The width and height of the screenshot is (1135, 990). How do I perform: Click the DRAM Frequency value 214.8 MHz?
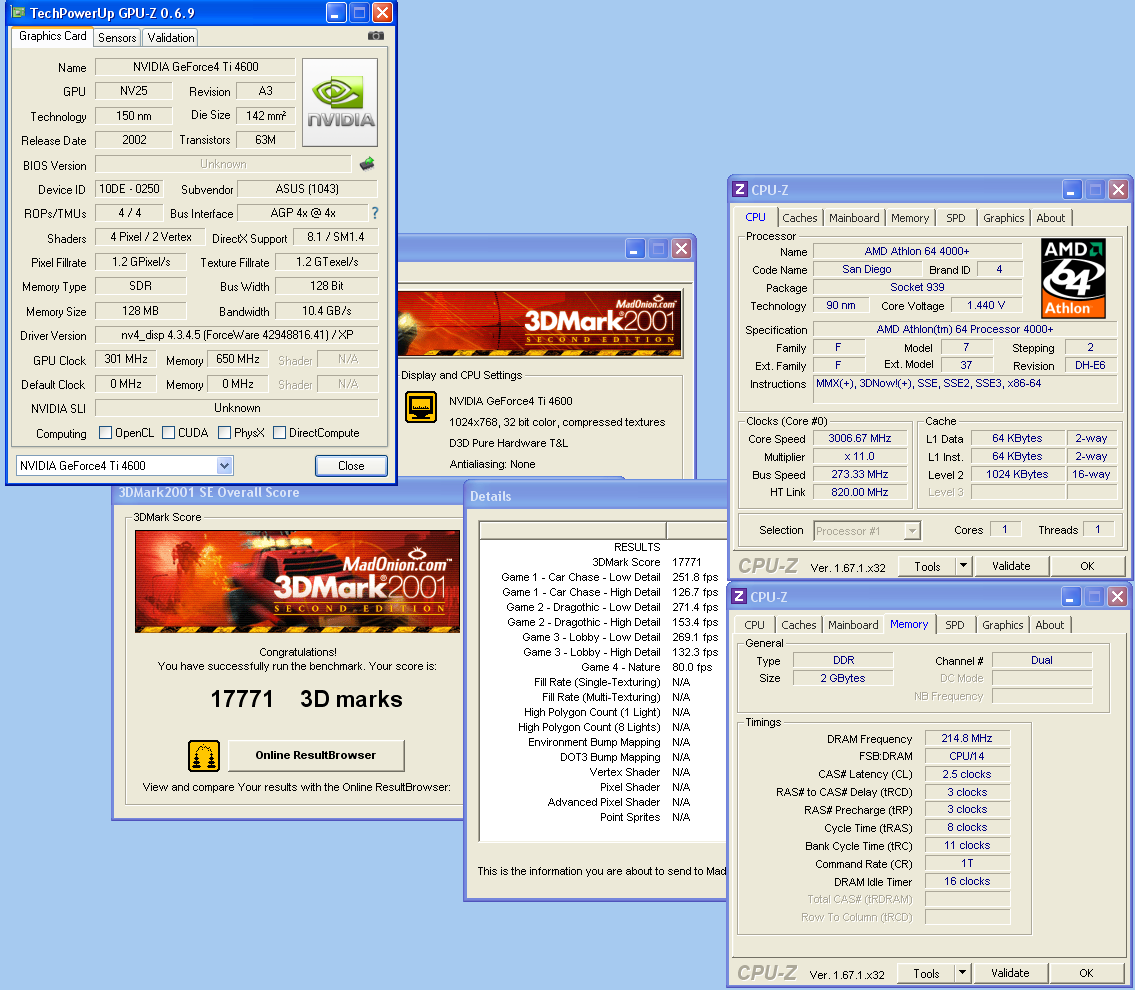pyautogui.click(x=966, y=738)
